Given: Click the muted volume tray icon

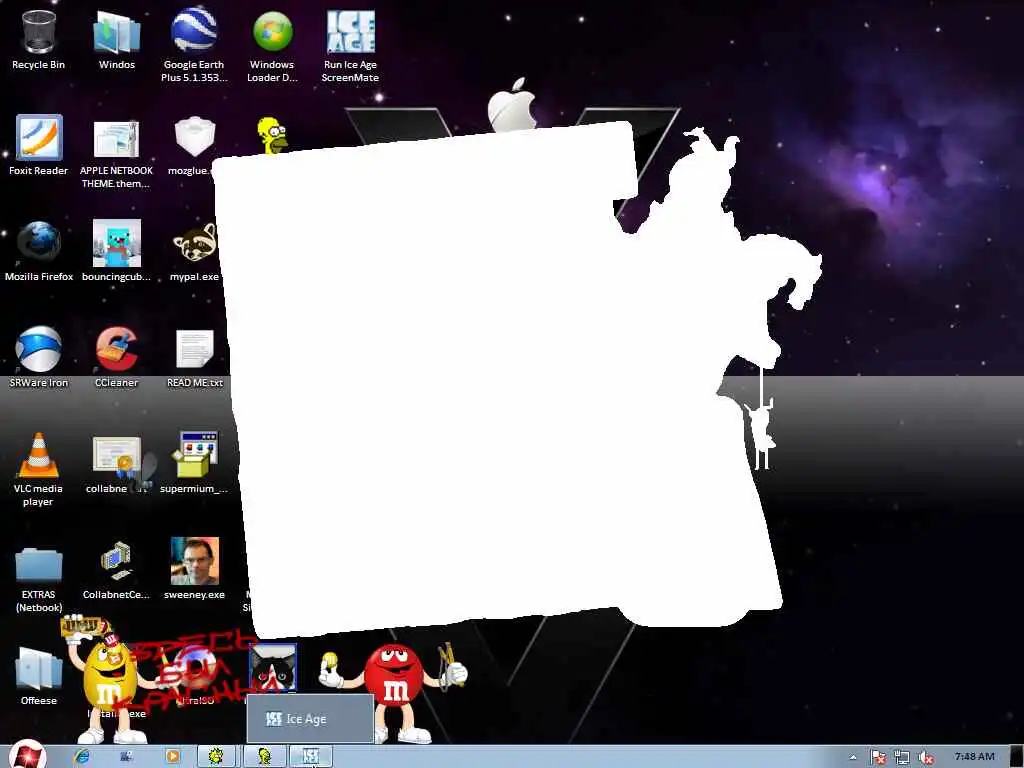Looking at the screenshot, I should pos(925,758).
